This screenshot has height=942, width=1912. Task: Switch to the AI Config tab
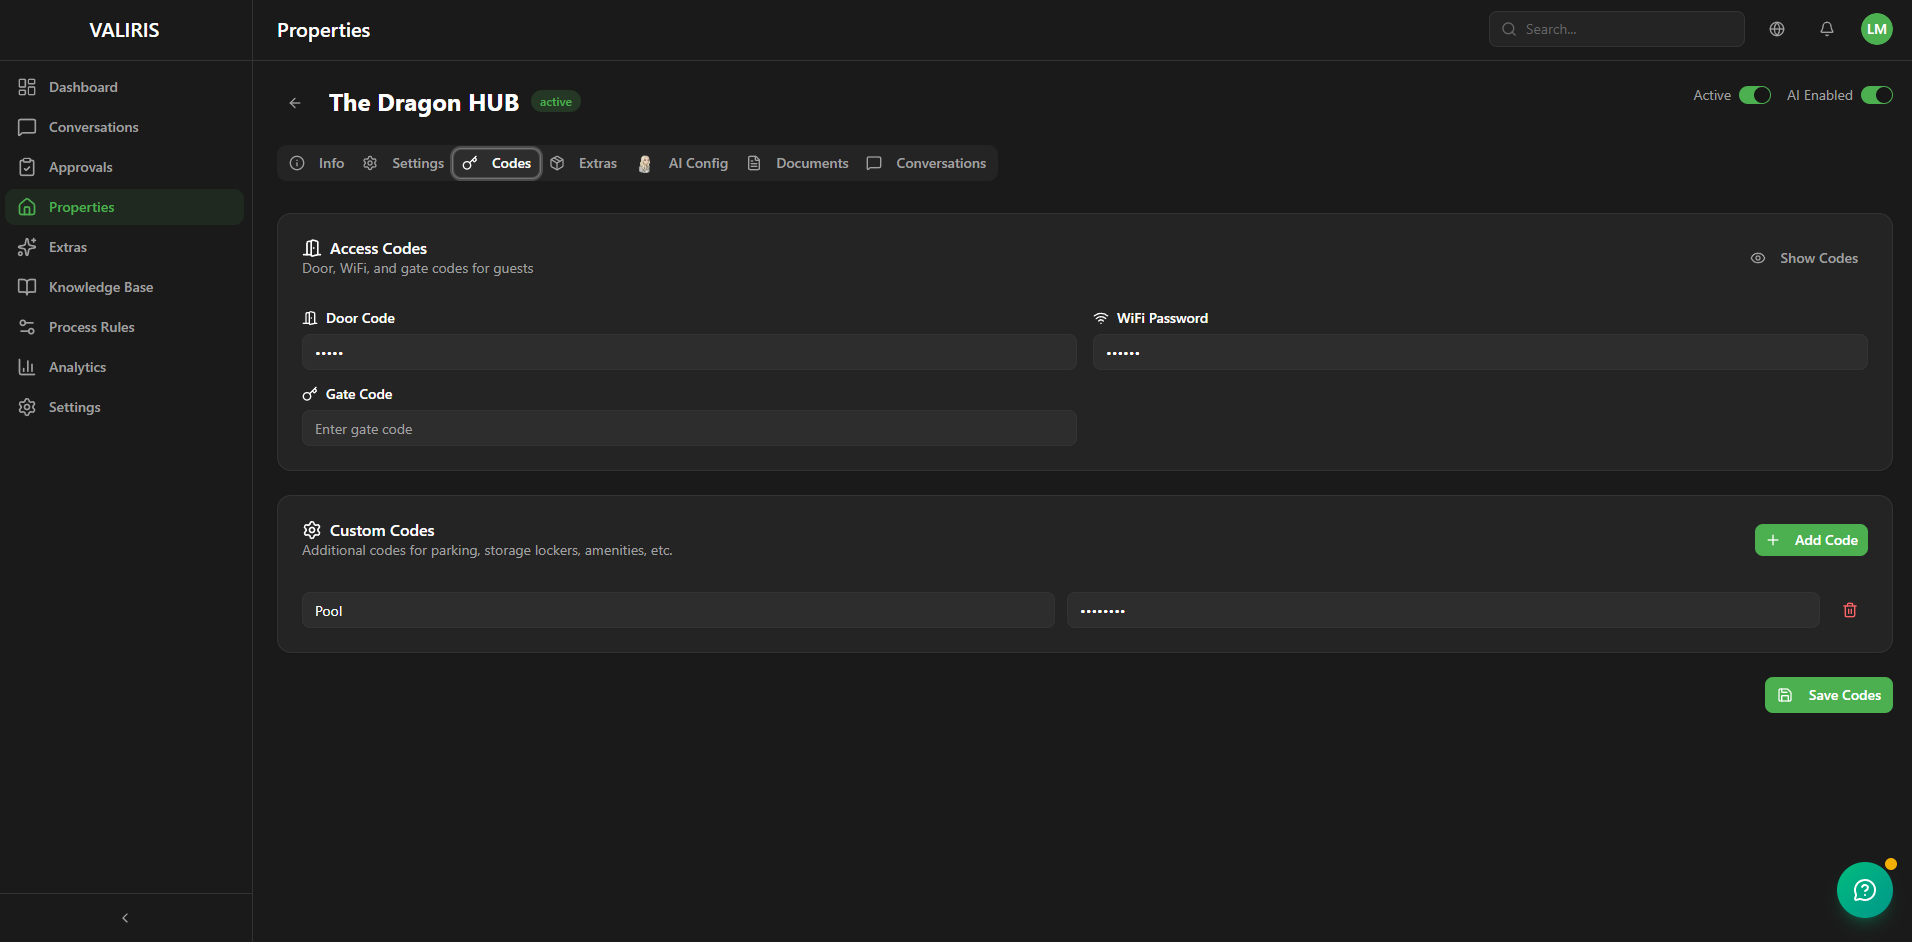click(697, 163)
